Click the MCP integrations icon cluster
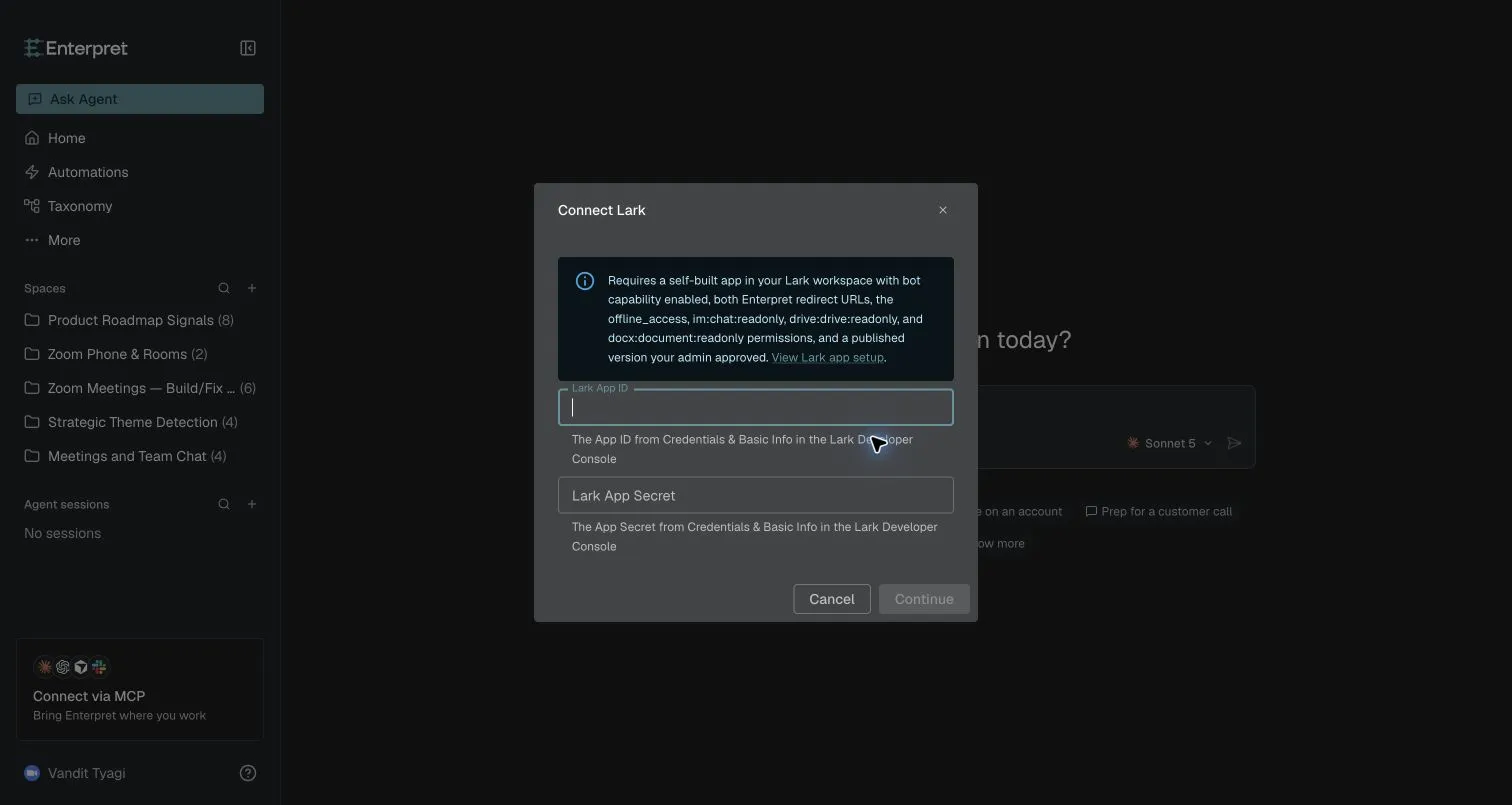 (x=71, y=666)
